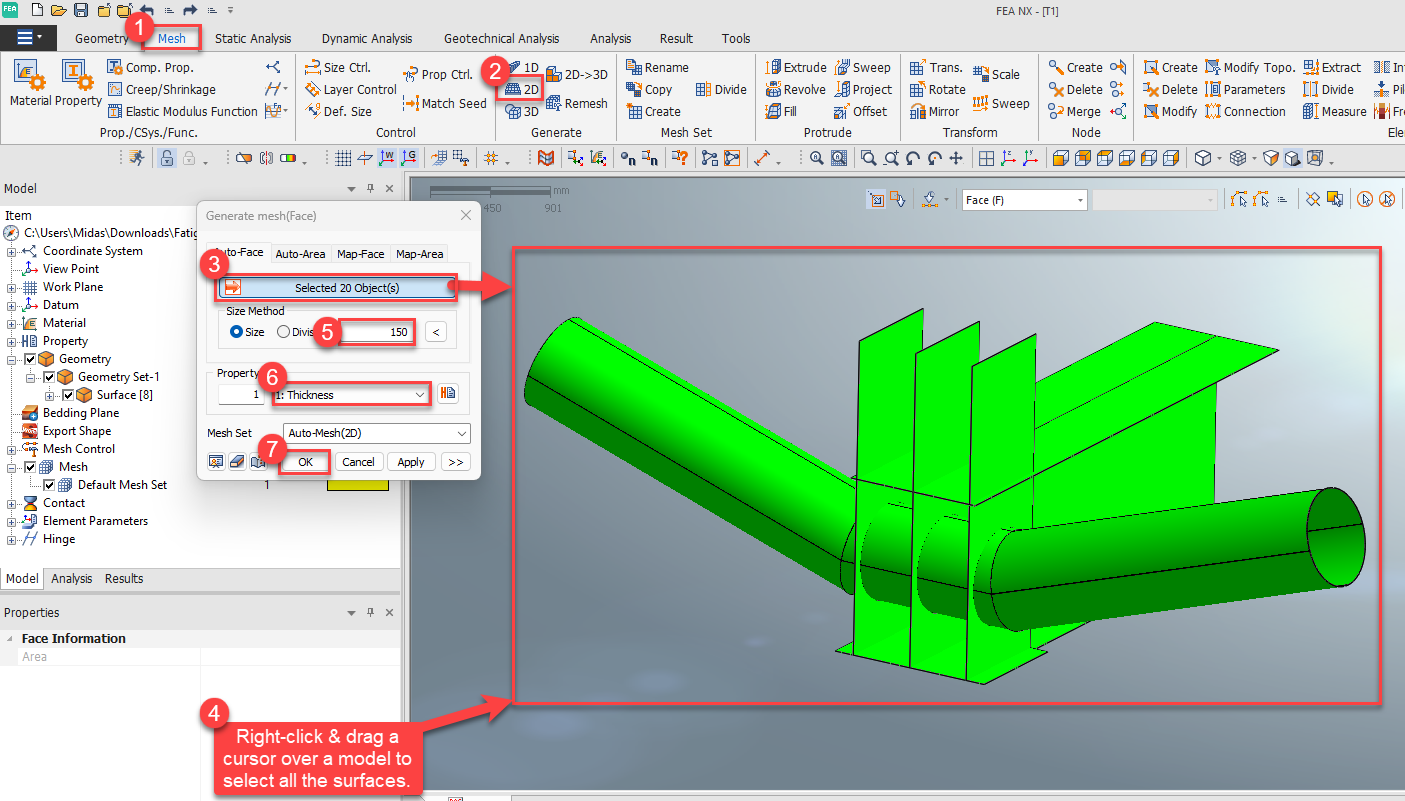Open the Auto-Mesh(2D) mesh set dropdown
This screenshot has height=801, width=1405.
pyautogui.click(x=376, y=433)
